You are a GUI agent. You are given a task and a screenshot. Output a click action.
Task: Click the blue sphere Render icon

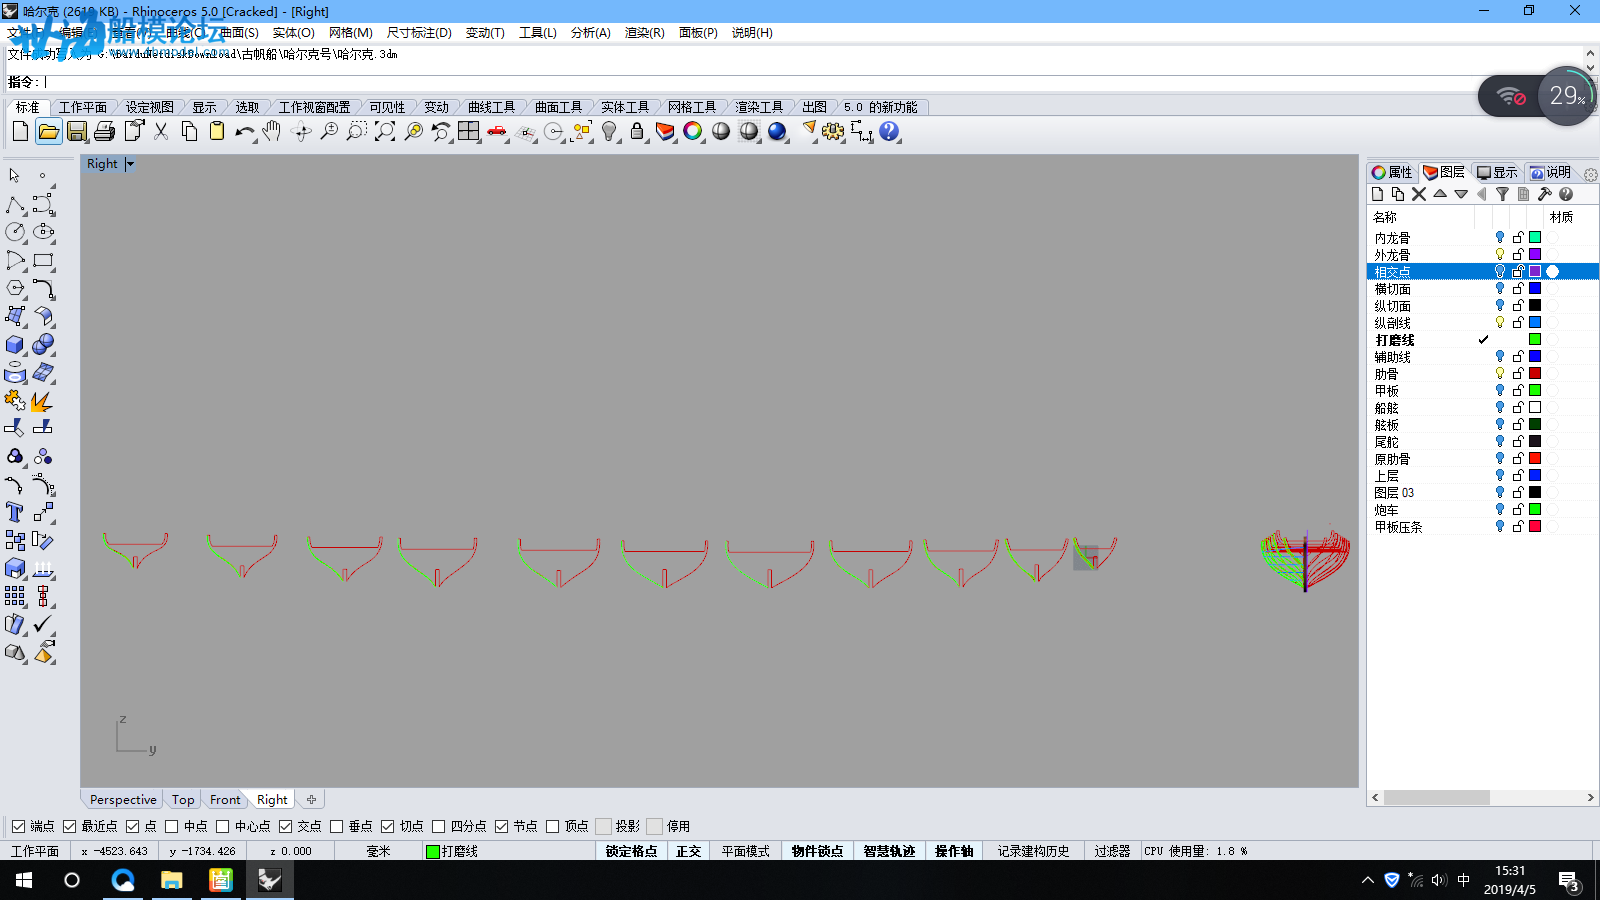tap(777, 131)
